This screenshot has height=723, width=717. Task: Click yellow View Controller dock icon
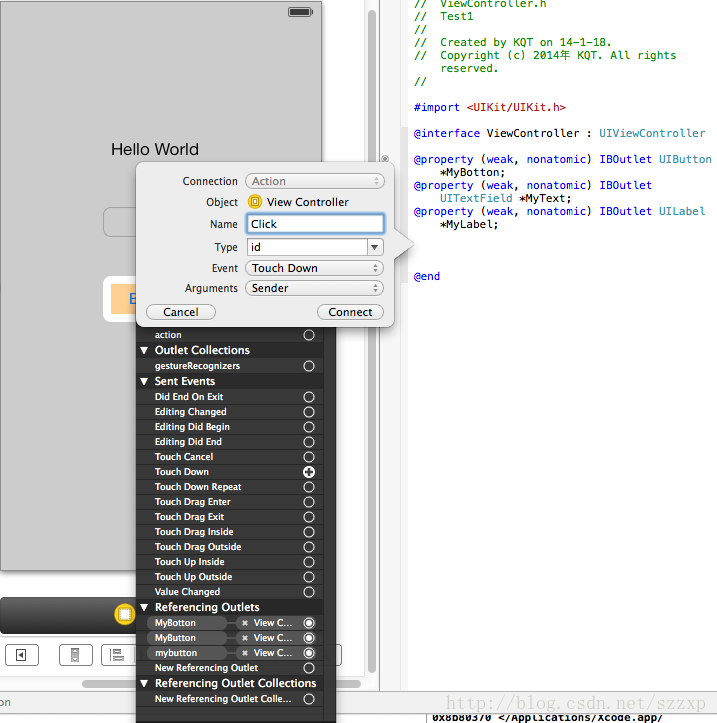click(x=124, y=614)
